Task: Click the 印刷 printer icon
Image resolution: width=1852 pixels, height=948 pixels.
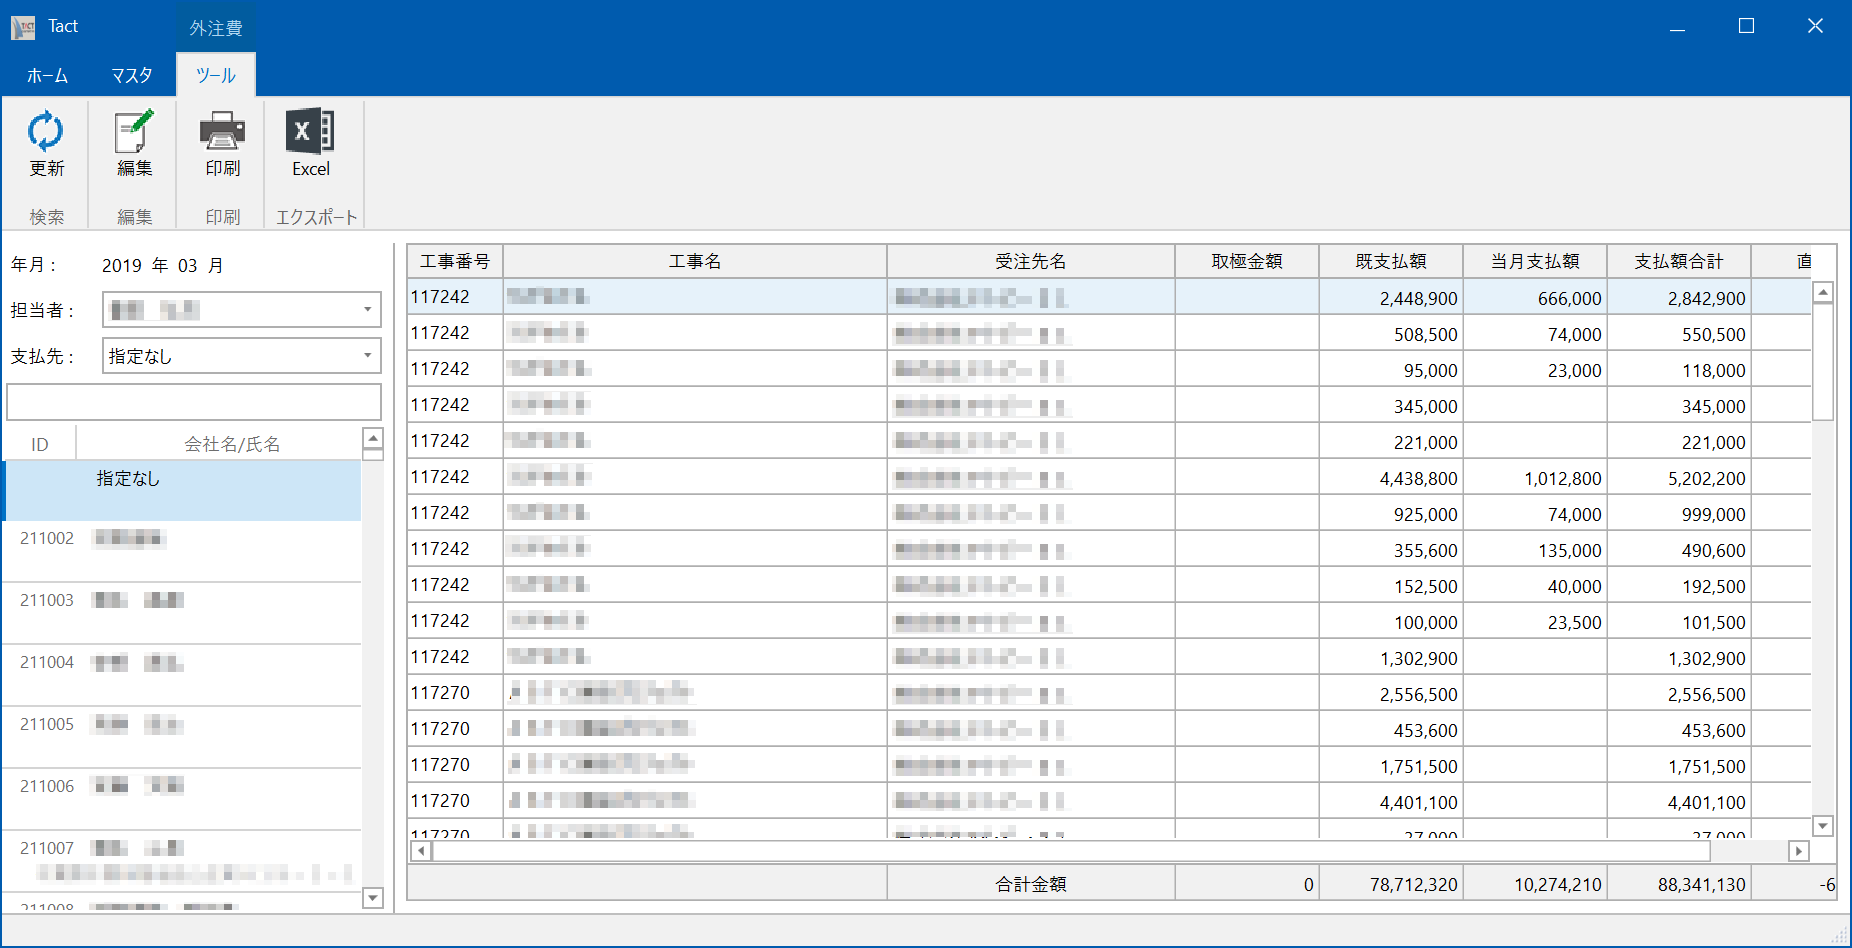Action: pyautogui.click(x=222, y=133)
